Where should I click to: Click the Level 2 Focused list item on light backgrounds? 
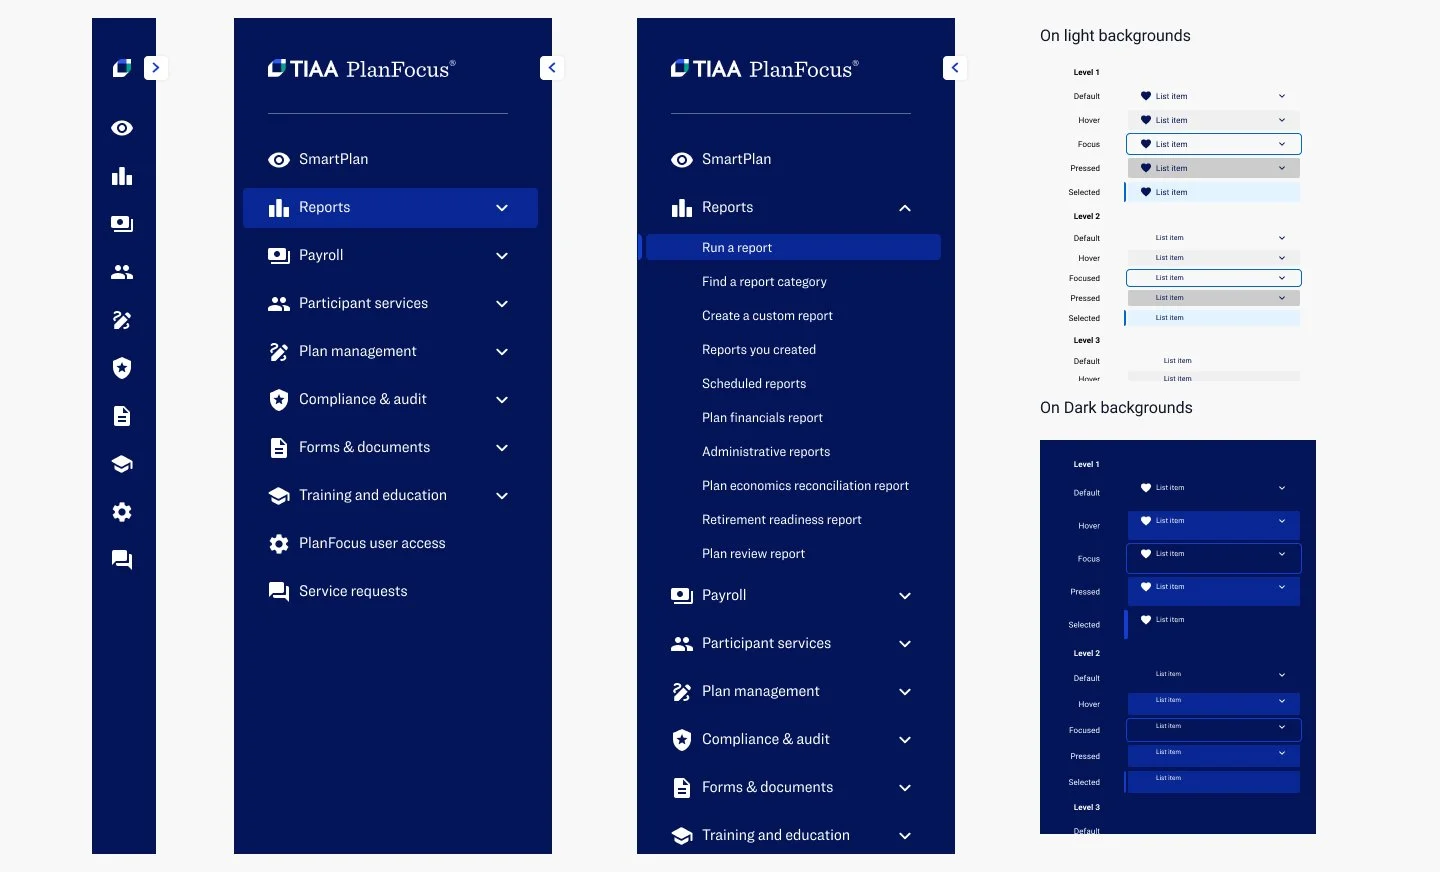pyautogui.click(x=1213, y=278)
